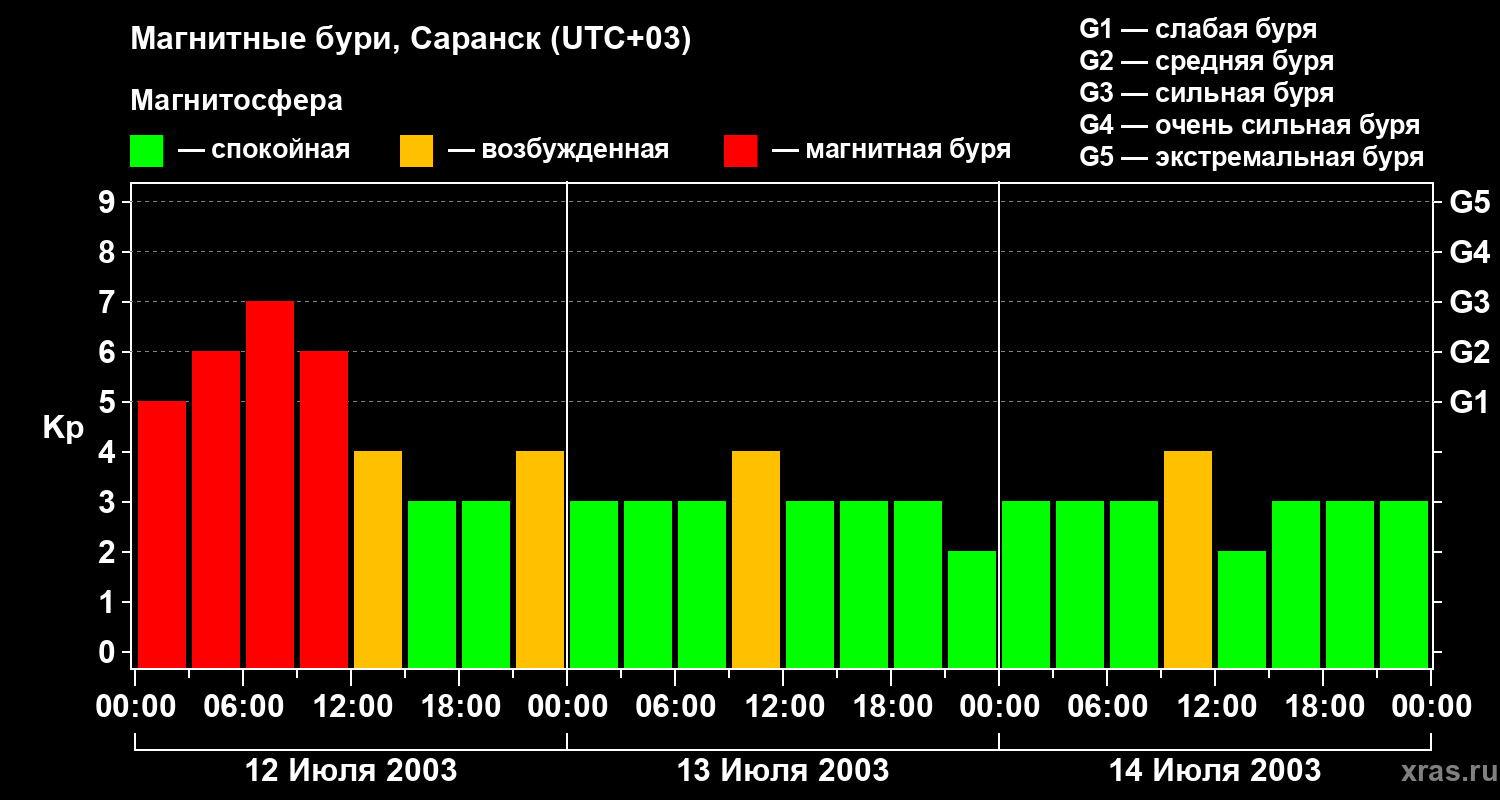Select the red Kp 5 bar on 12 July

pos(162,534)
